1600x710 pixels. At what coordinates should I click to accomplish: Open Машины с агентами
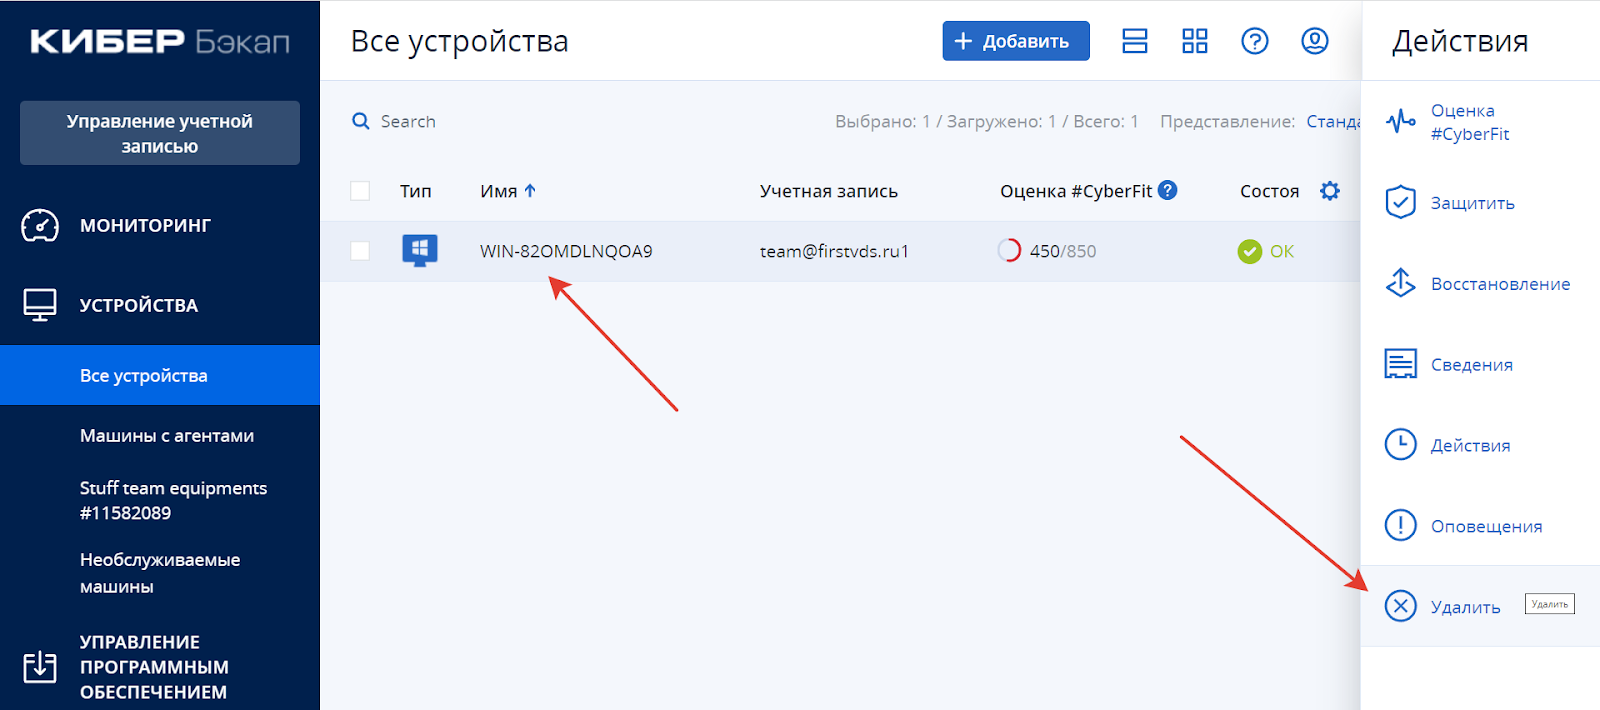167,436
